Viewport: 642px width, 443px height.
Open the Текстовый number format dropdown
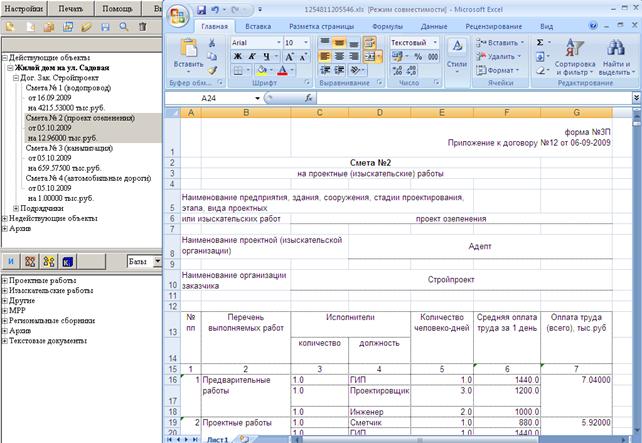click(435, 43)
